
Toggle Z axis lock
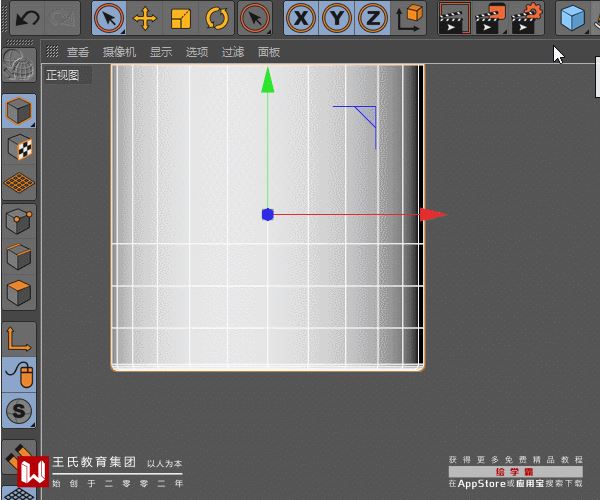(372, 18)
